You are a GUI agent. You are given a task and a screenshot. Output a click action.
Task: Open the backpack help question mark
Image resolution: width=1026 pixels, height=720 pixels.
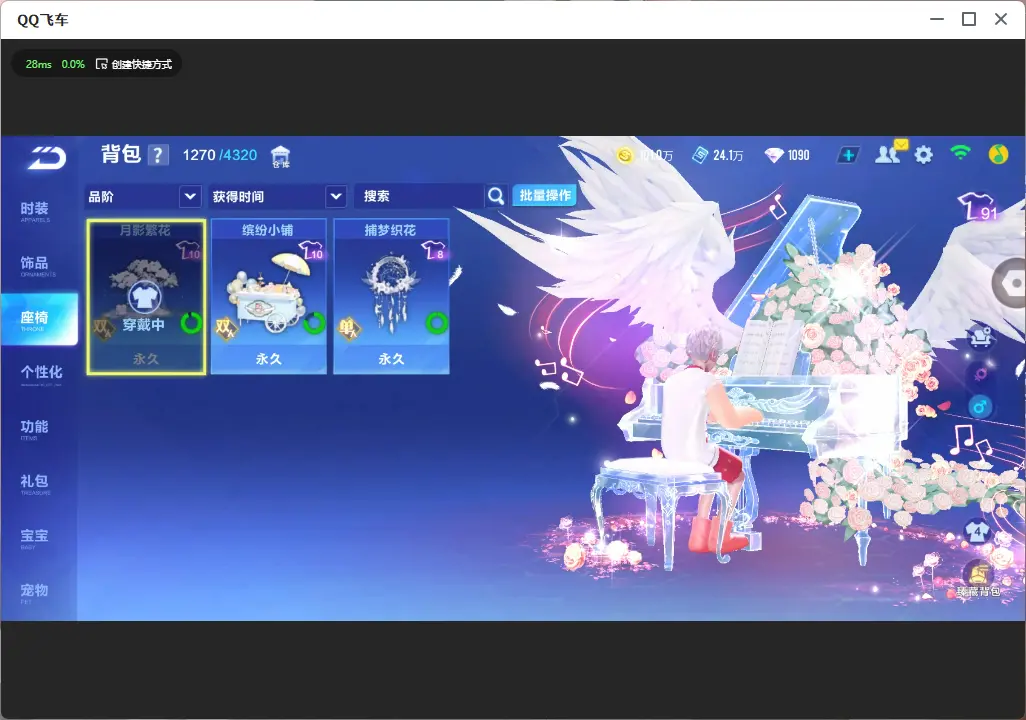[x=158, y=156]
